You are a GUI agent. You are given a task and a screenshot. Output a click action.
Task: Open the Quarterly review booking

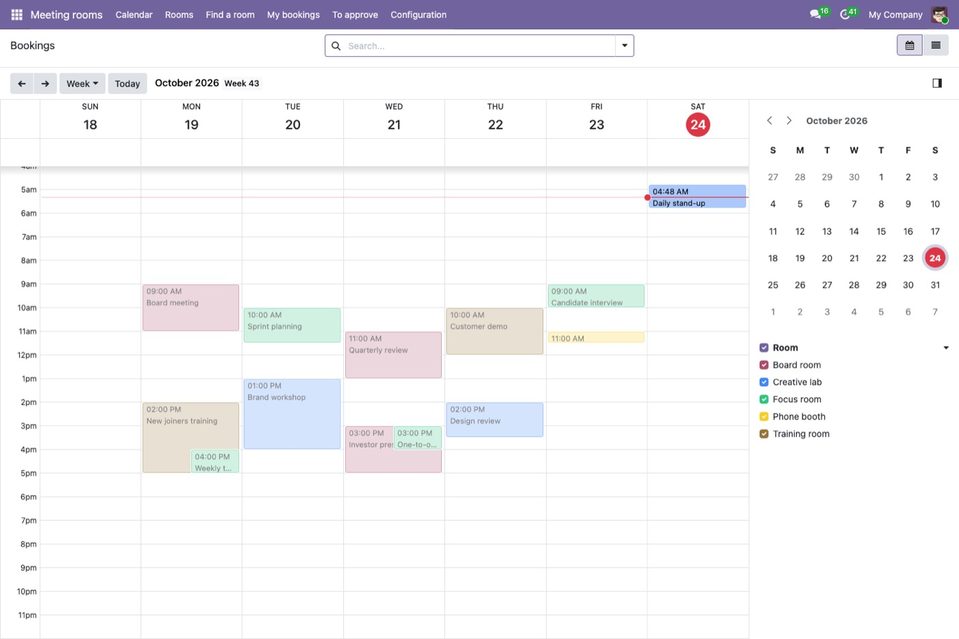coord(393,355)
